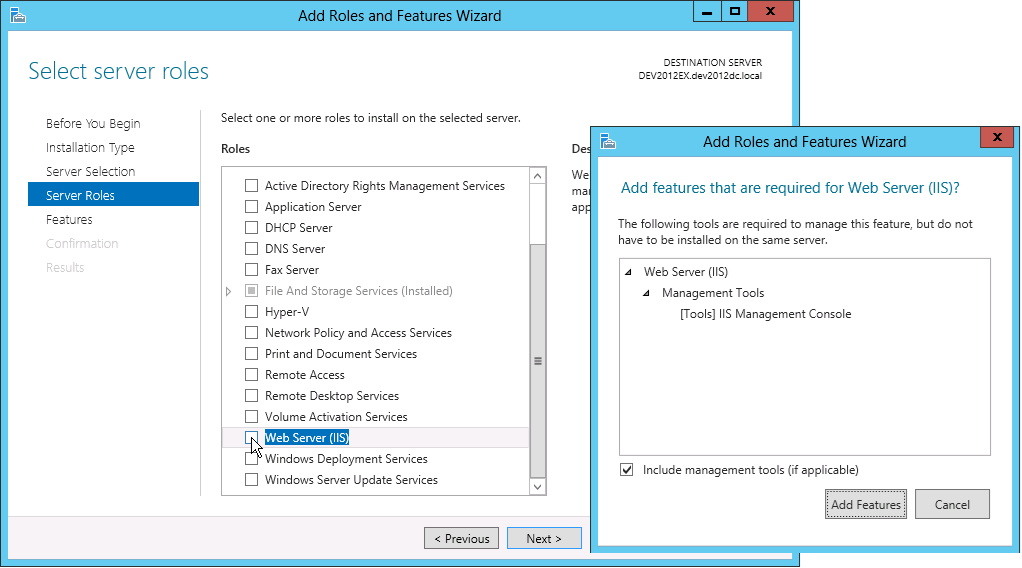Collapse the Web Server (IIS) tree node
The width and height of the screenshot is (1022, 568).
[628, 272]
